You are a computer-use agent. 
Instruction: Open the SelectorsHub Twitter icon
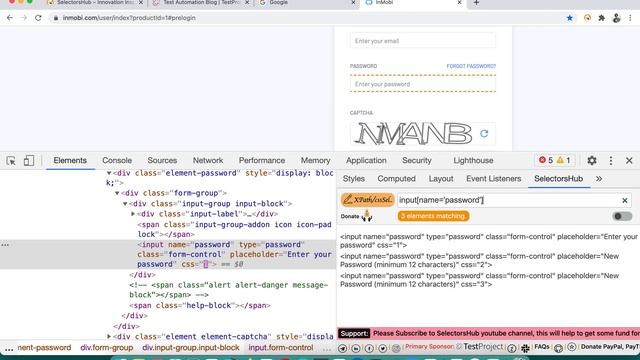tap(382, 348)
